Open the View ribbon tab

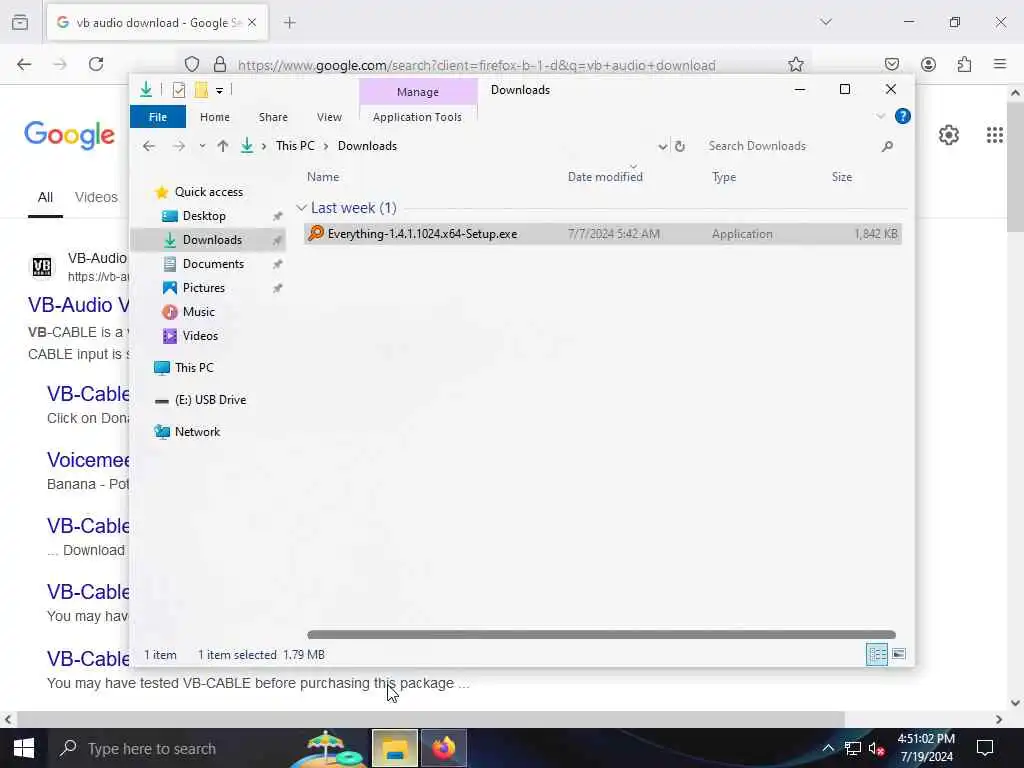tap(329, 117)
